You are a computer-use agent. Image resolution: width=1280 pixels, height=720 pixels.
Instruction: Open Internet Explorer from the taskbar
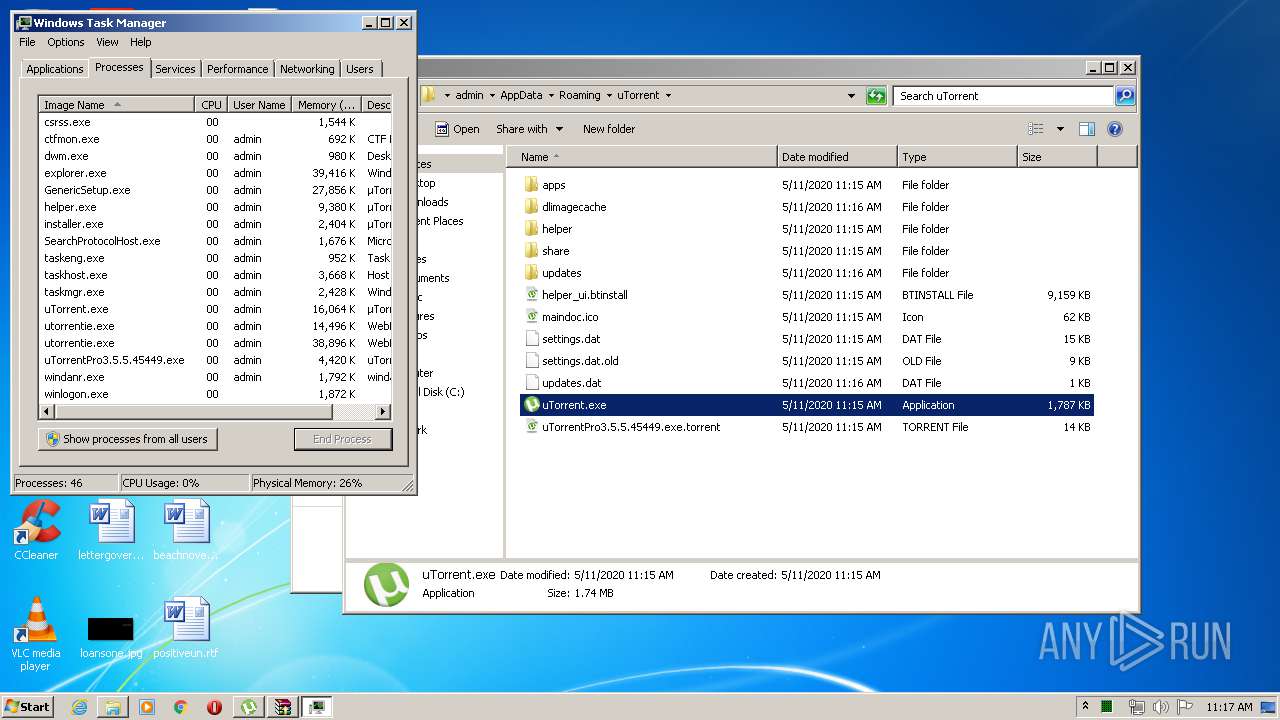coord(80,707)
